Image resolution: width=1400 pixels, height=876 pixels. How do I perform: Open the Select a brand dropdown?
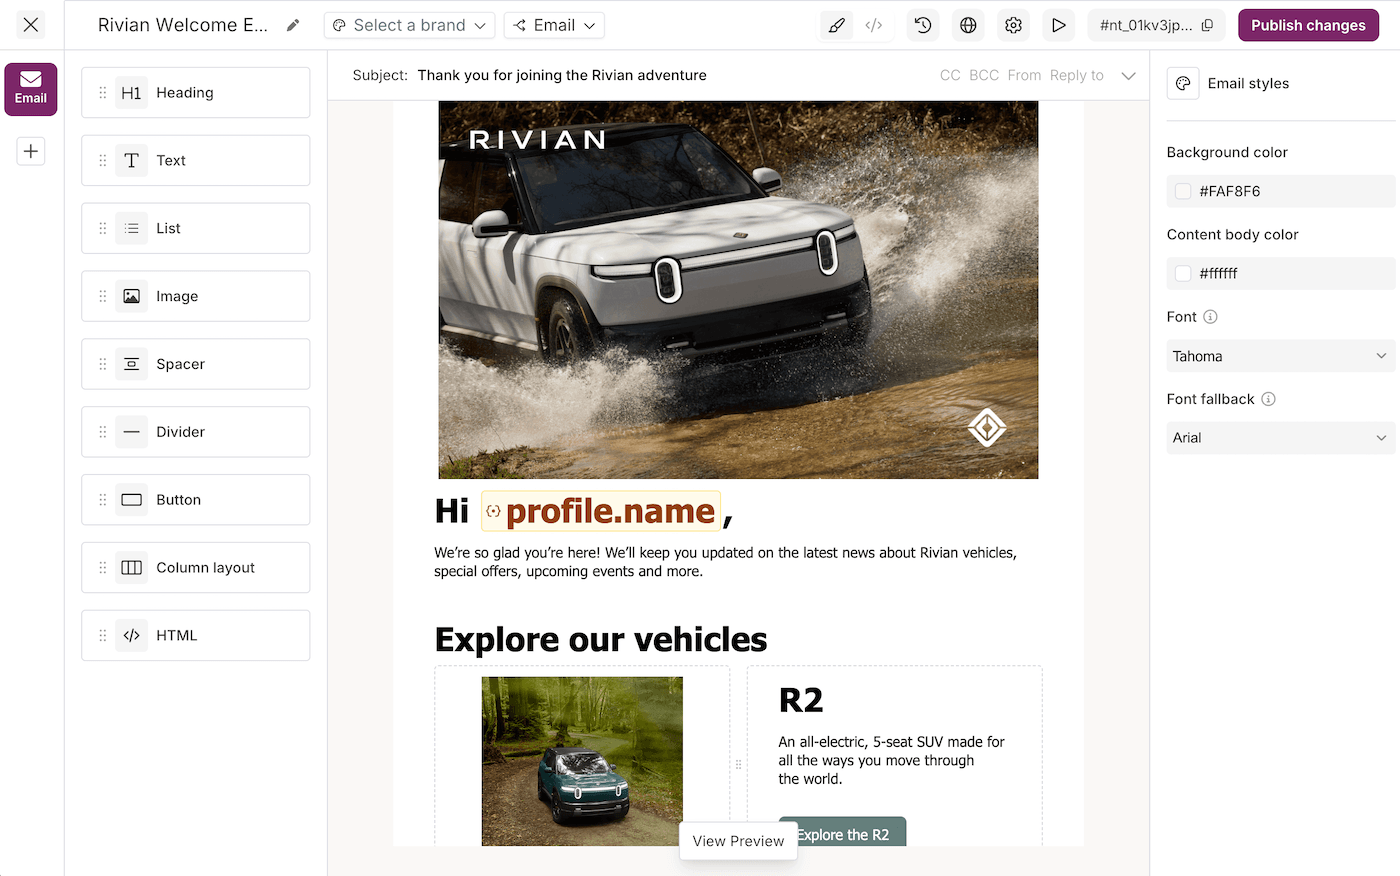pos(409,25)
